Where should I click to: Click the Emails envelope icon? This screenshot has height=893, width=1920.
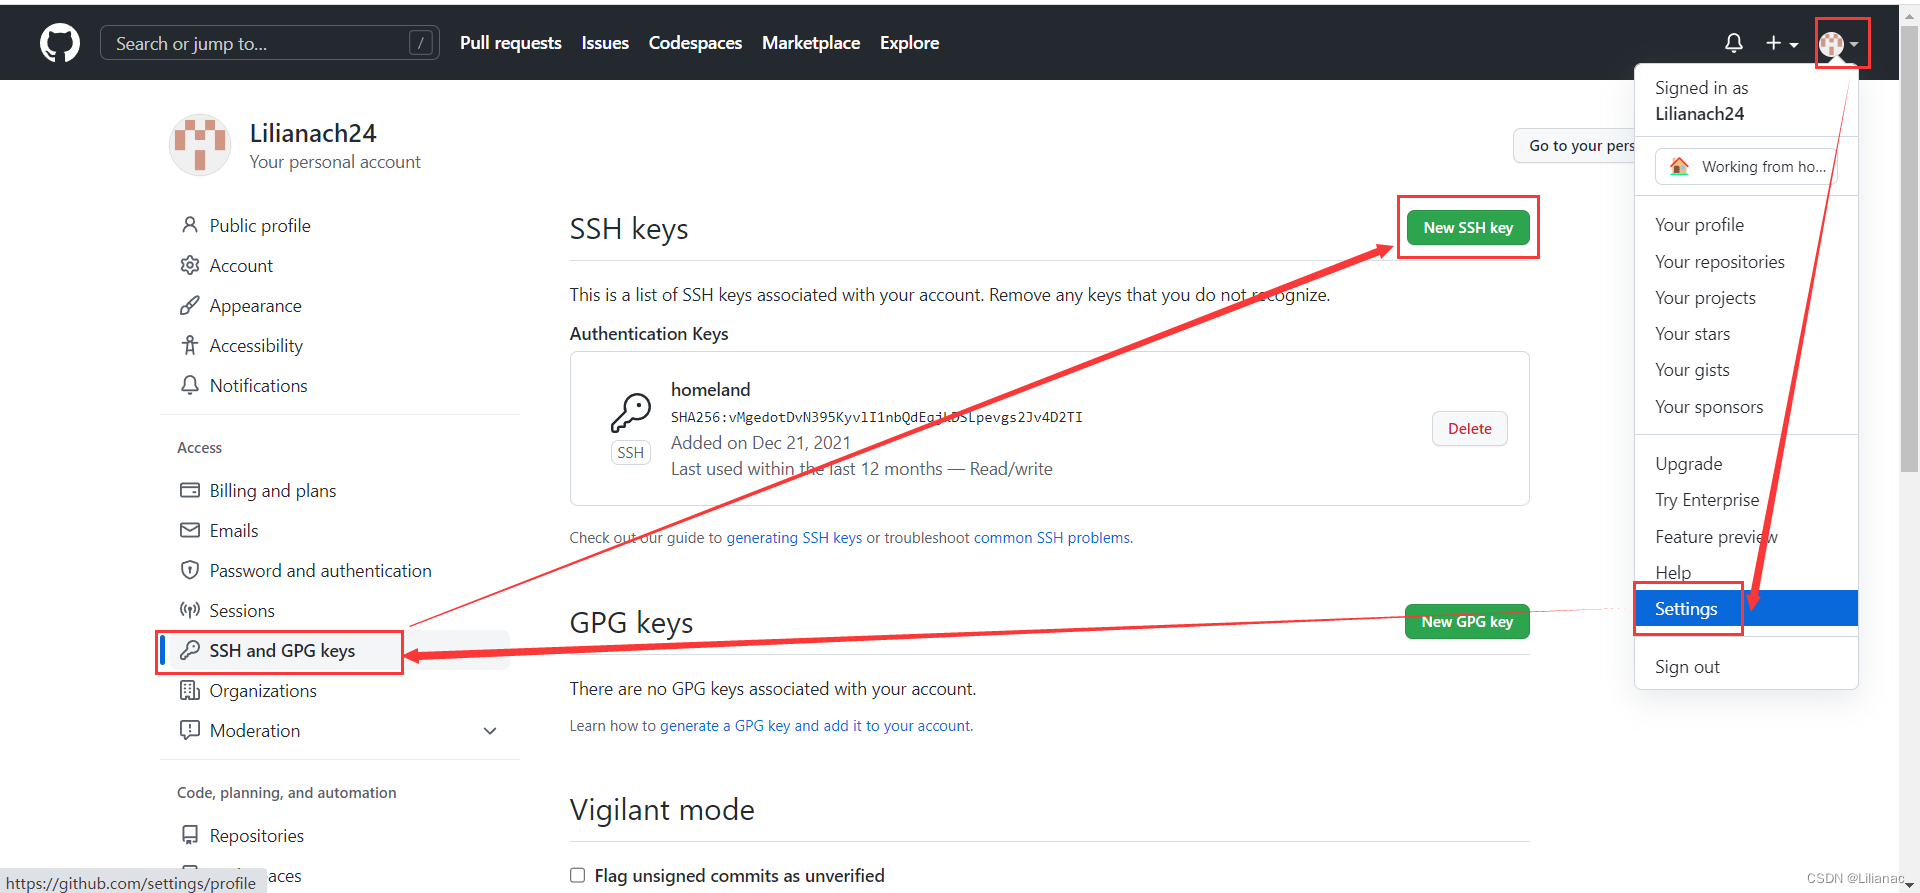pos(190,530)
